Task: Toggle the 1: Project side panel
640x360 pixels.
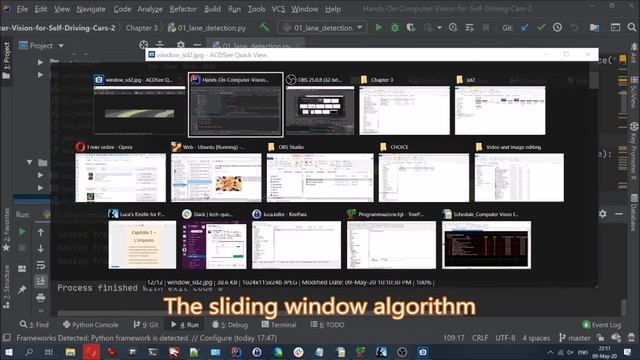Action: 6,60
